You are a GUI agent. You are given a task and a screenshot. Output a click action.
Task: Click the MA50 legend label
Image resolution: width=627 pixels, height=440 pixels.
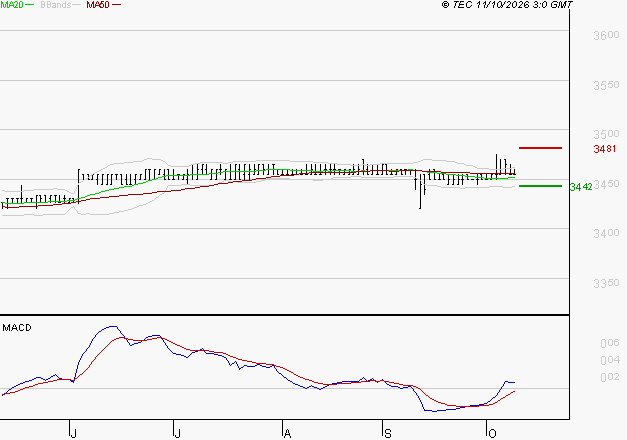(98, 5)
